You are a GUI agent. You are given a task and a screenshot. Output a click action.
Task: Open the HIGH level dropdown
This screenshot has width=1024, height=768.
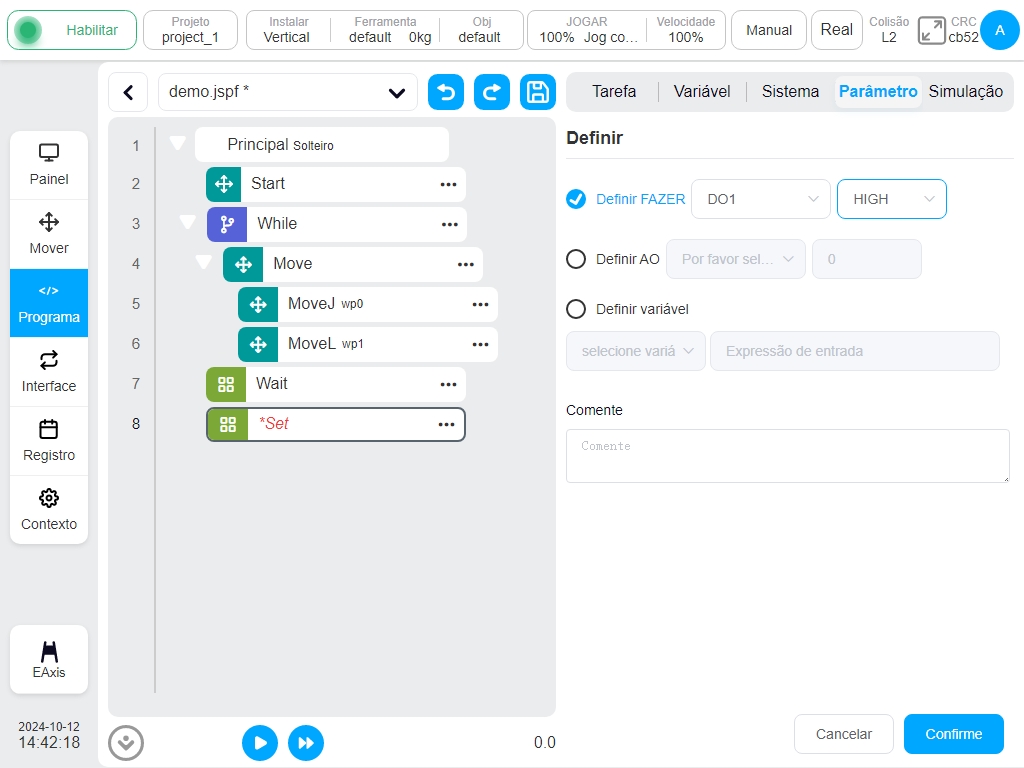pos(891,199)
